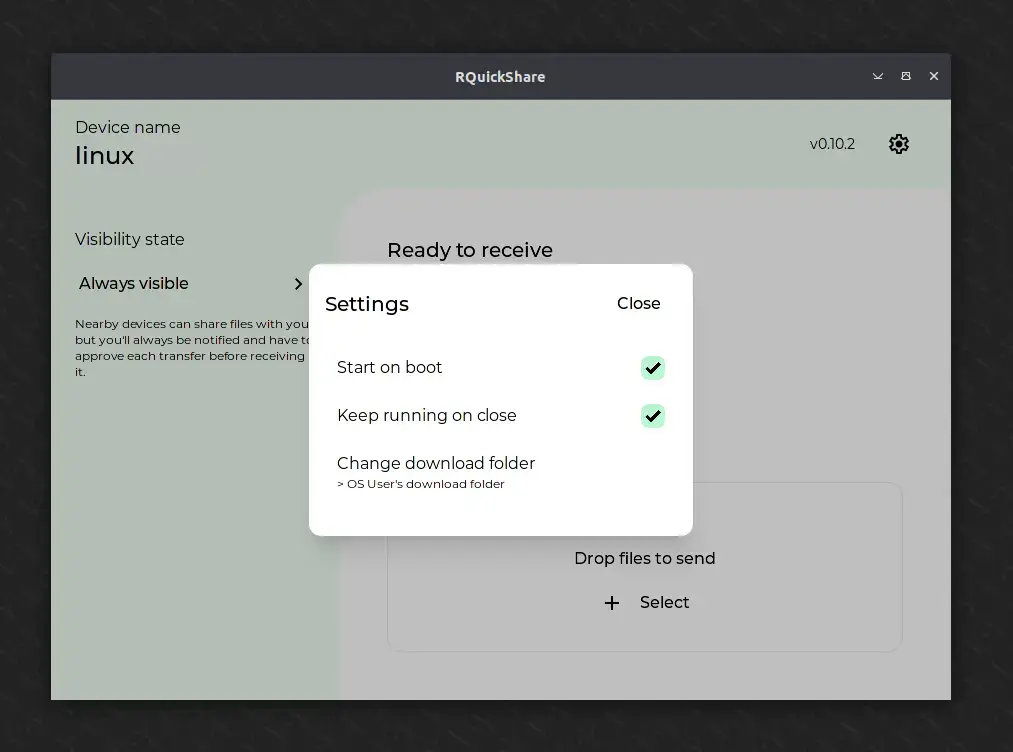Close the Settings dialog

tap(638, 303)
